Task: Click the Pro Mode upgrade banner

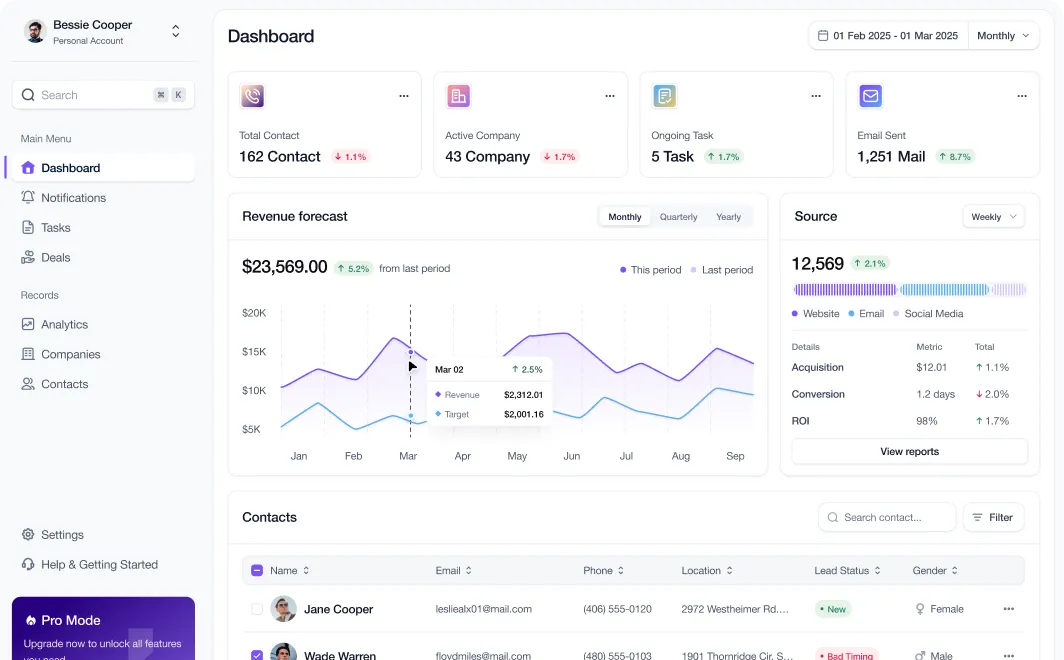Action: [103, 628]
